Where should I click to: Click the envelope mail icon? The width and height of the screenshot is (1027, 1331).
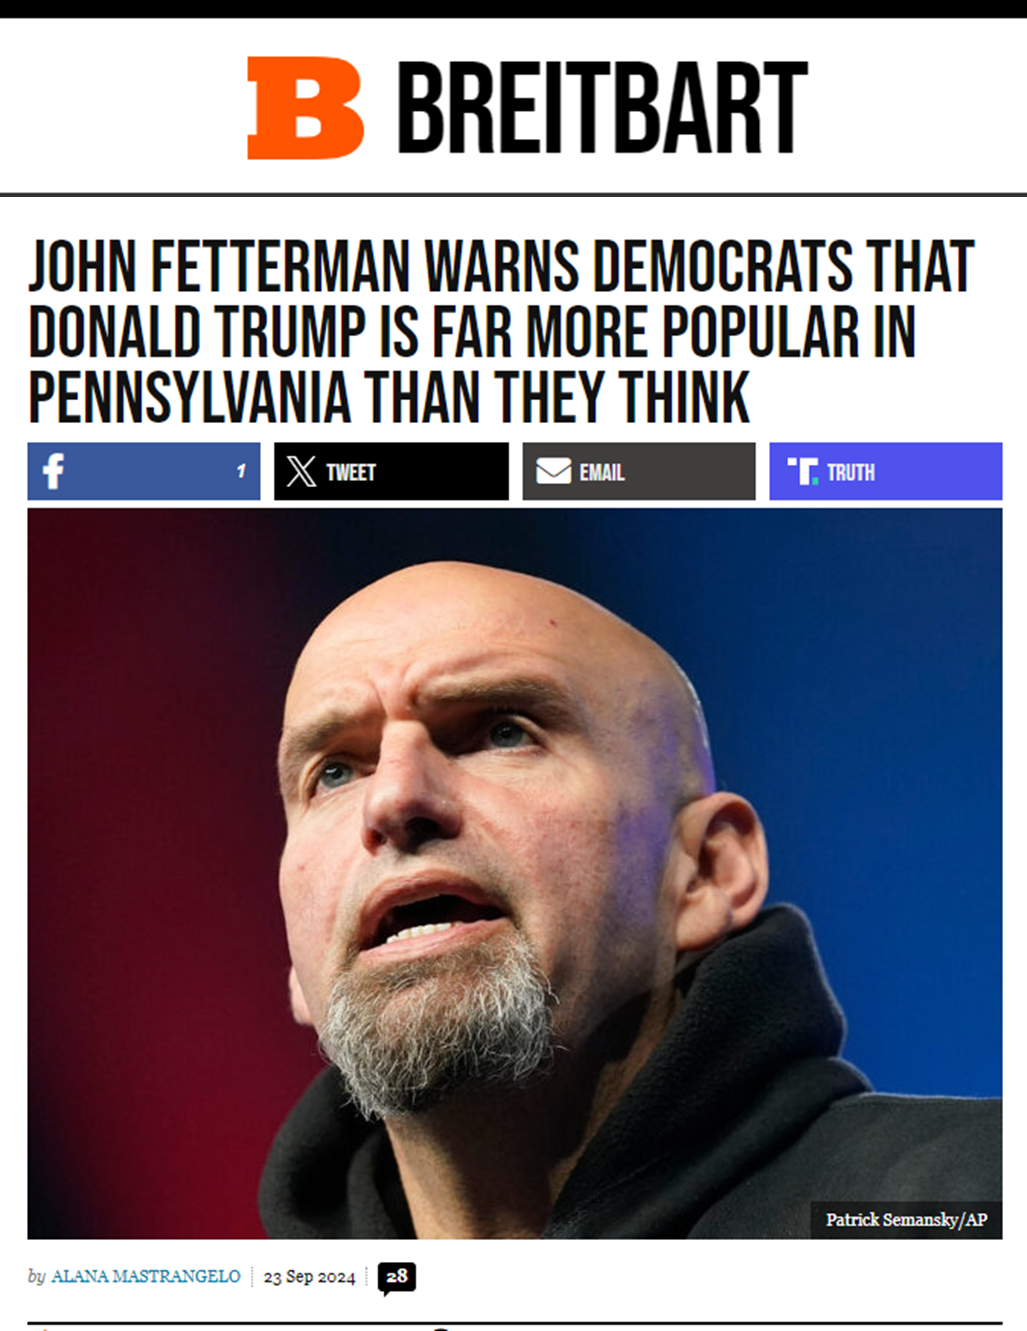point(553,471)
